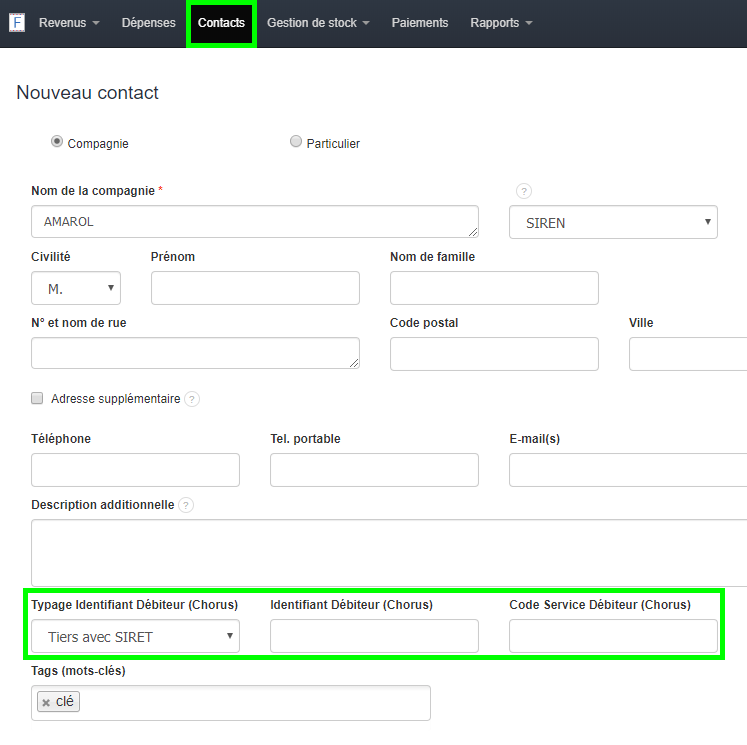747x745 pixels.
Task: Go to the Dépenses page
Action: (148, 23)
